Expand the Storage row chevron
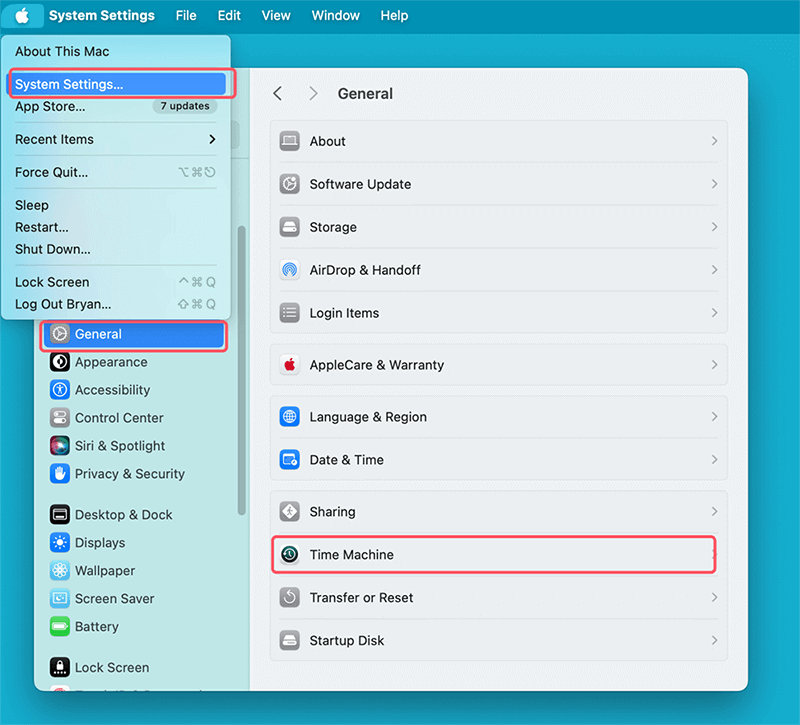 pyautogui.click(x=714, y=227)
